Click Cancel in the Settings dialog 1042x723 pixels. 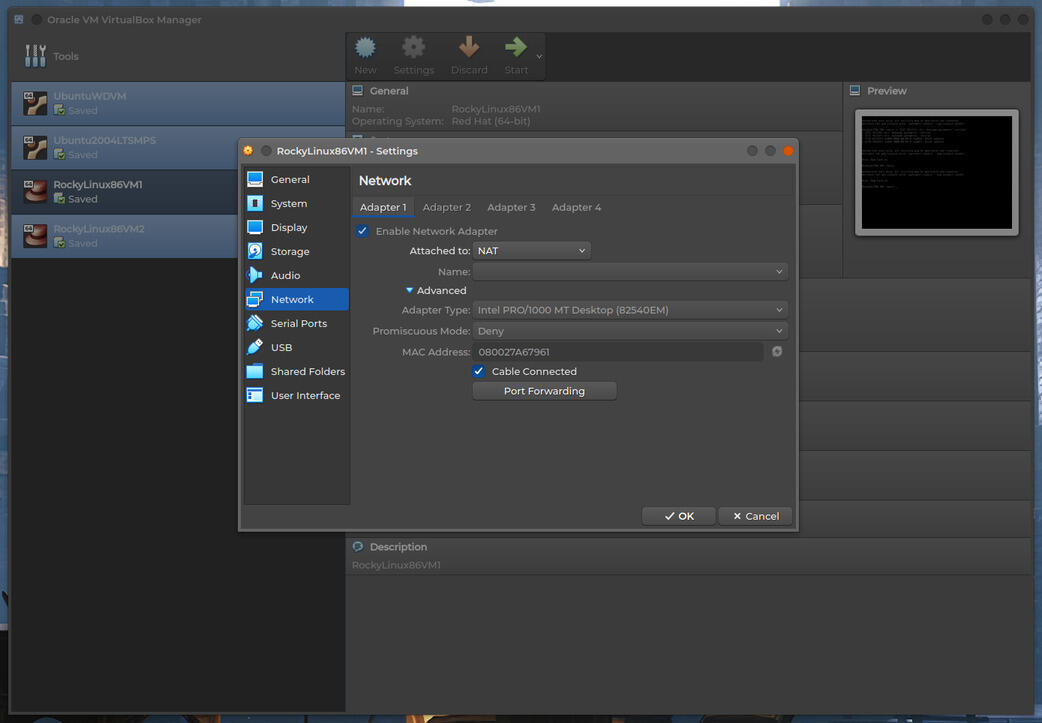(x=756, y=516)
